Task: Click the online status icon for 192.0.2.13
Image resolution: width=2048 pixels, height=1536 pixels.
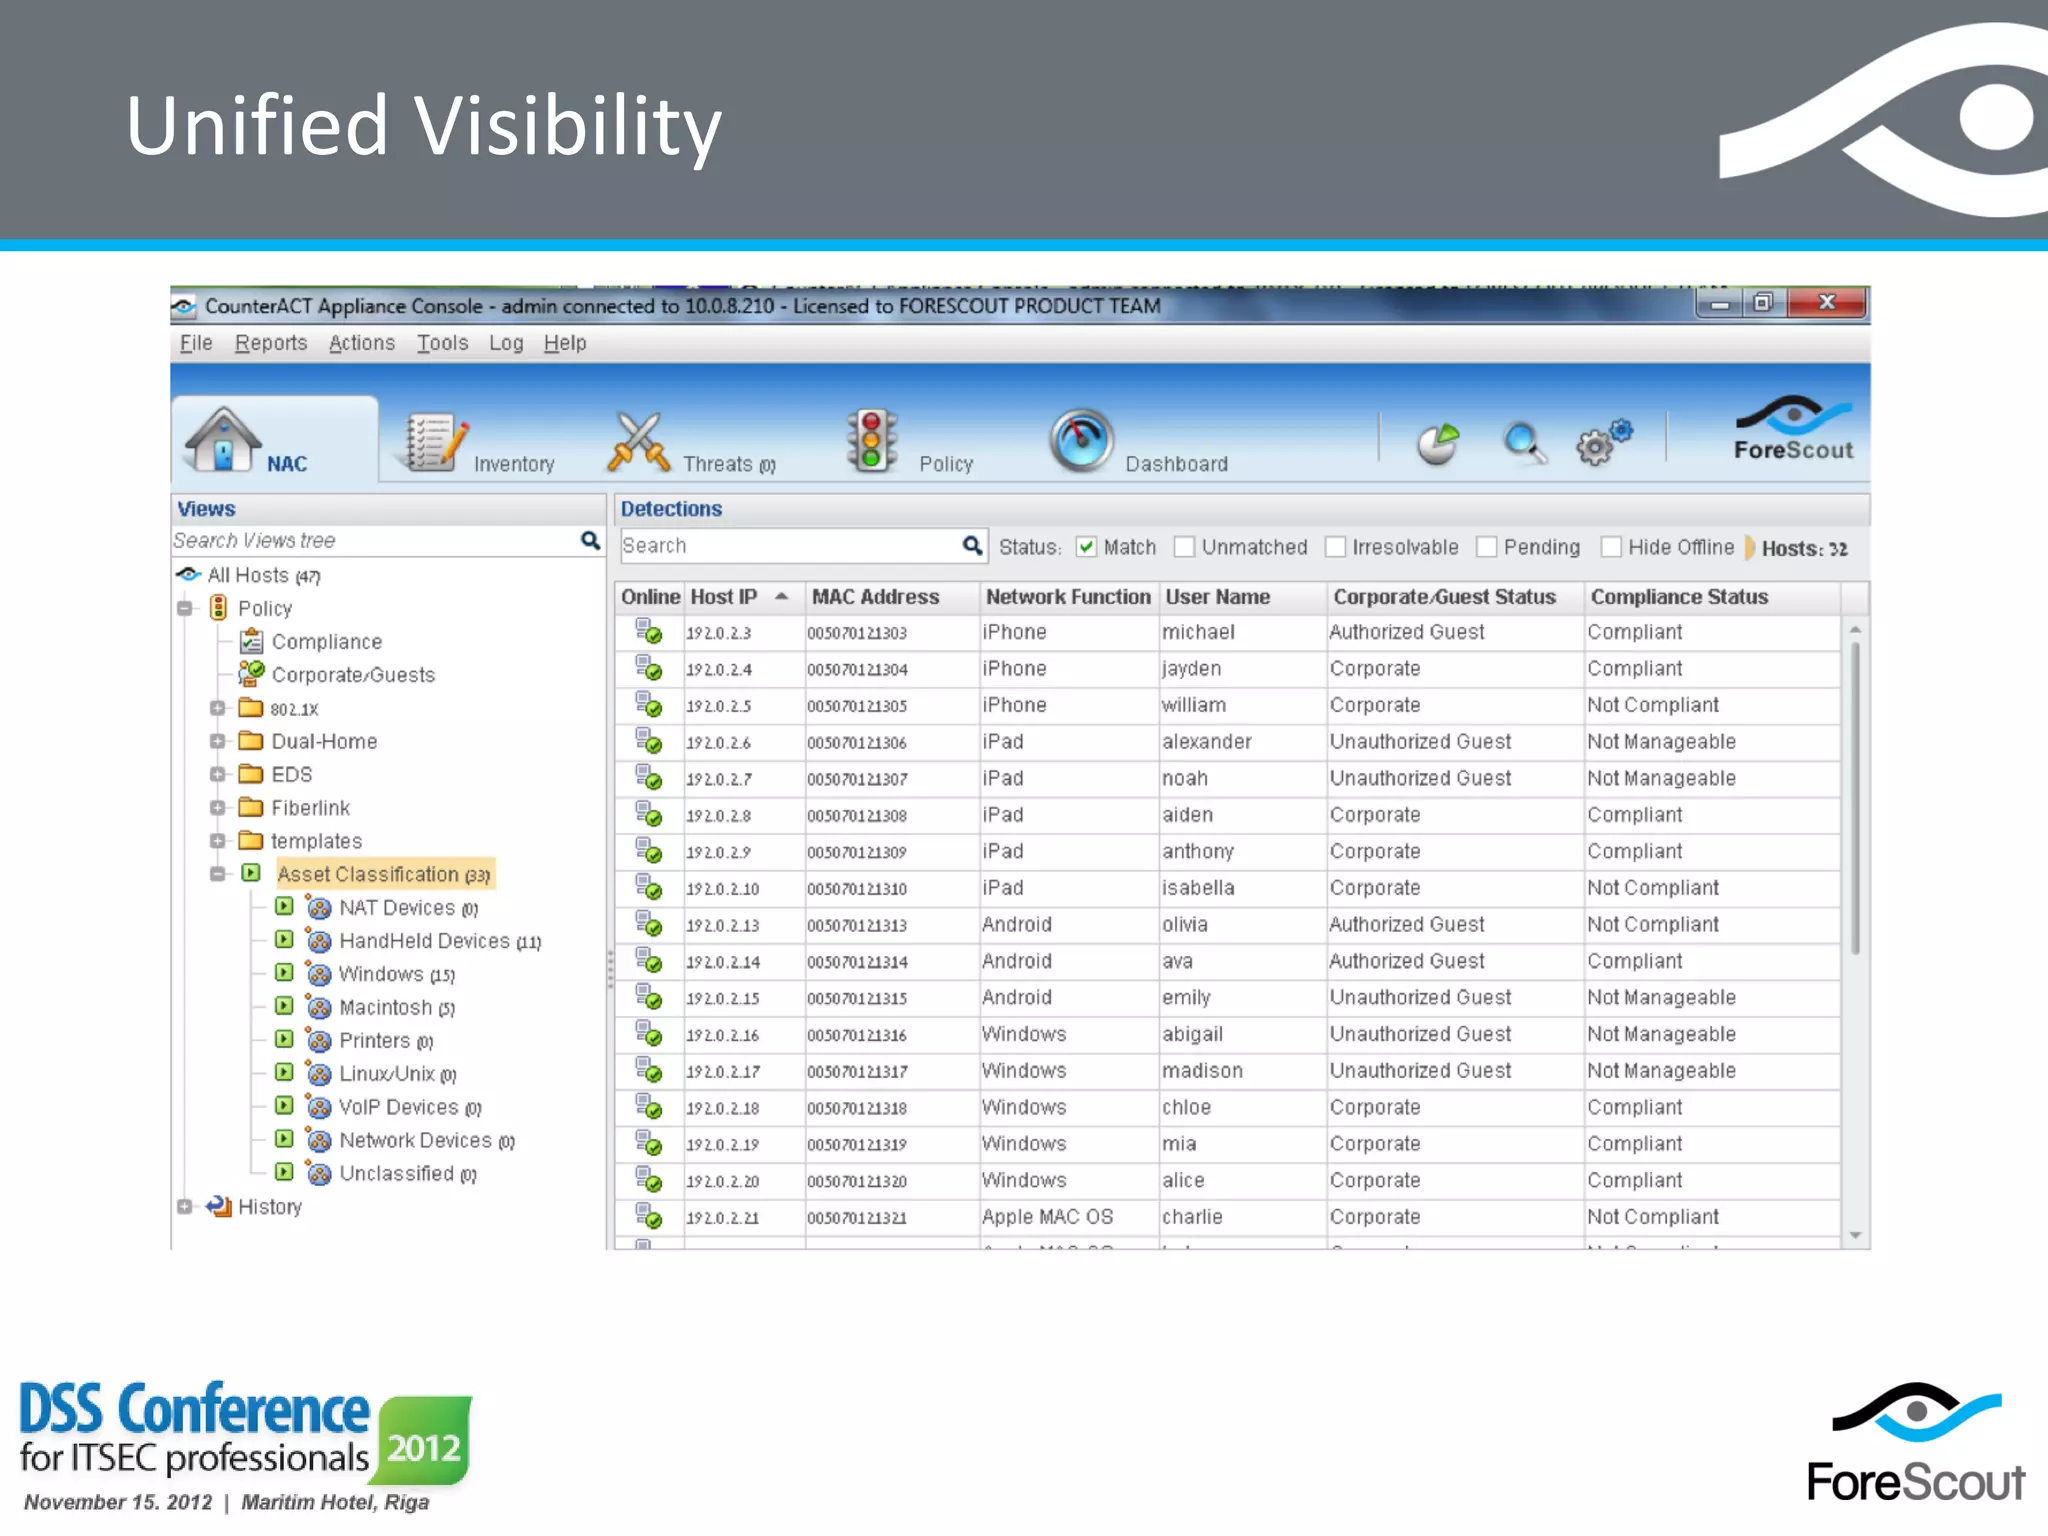Action: [649, 924]
